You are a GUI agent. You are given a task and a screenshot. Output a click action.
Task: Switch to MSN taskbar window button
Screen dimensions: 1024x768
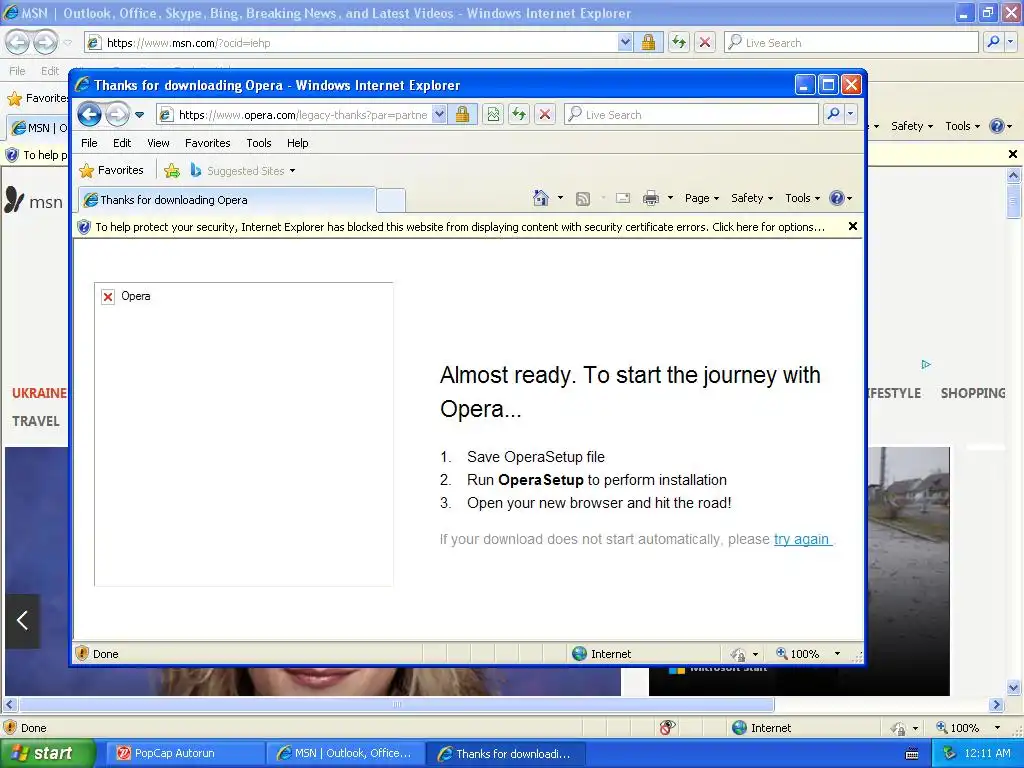[x=345, y=753]
